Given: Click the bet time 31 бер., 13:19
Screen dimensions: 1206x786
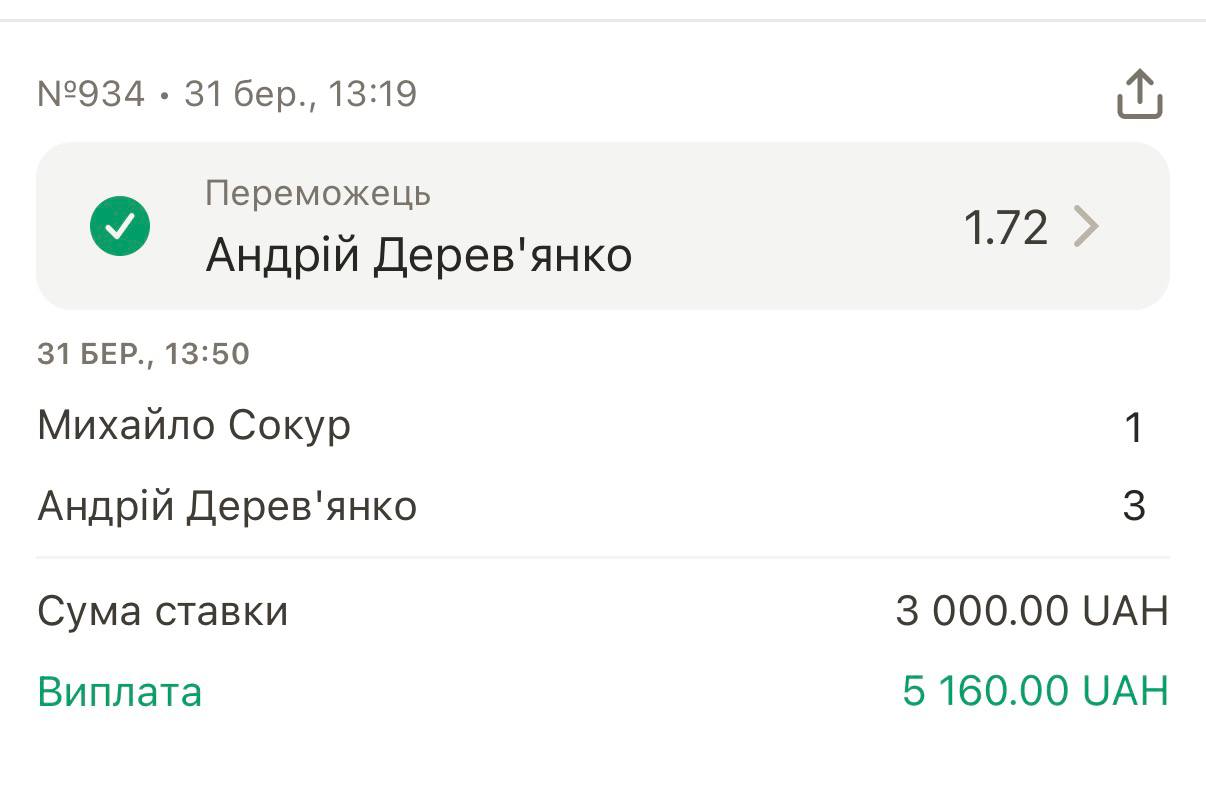Looking at the screenshot, I should [x=301, y=95].
